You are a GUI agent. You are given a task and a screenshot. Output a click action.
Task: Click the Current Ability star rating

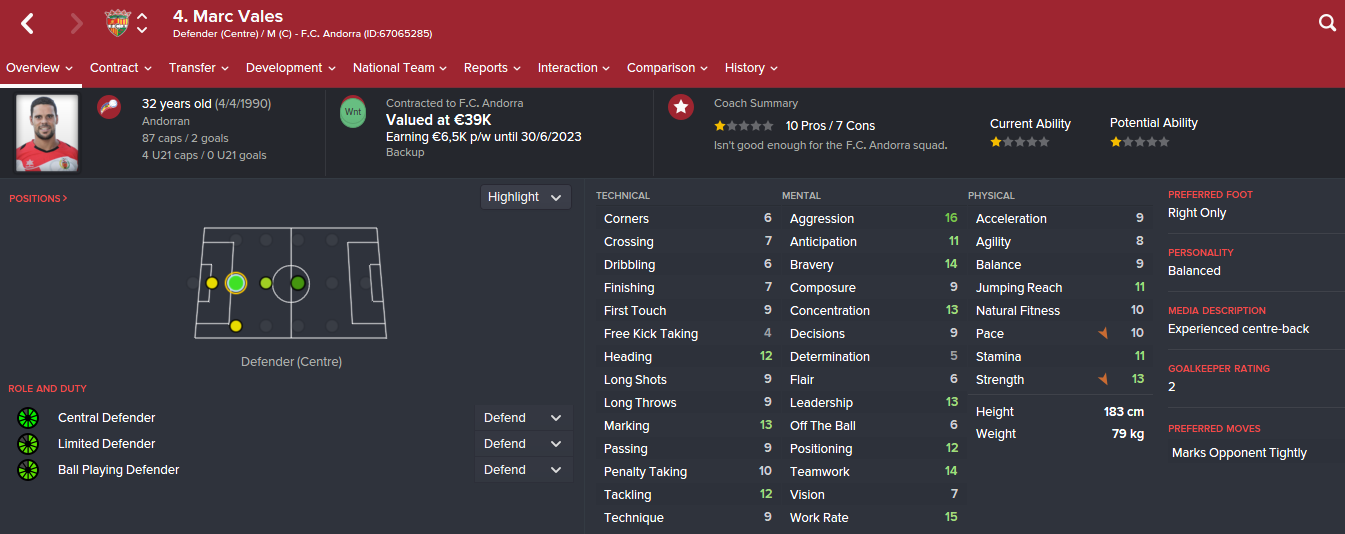[1020, 143]
